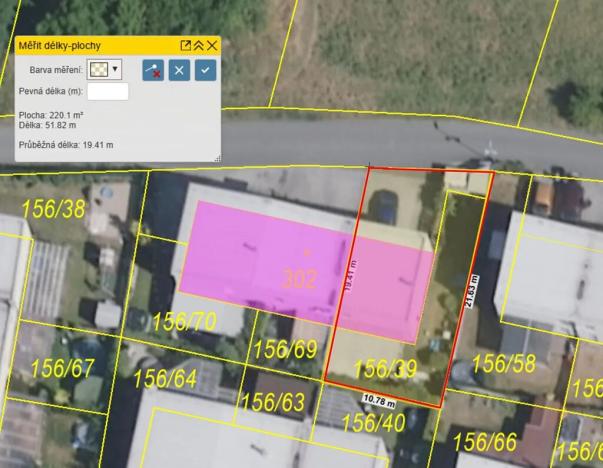This screenshot has height=468, width=603.
Task: Grab the panel resize grip corner
Action: point(216,158)
